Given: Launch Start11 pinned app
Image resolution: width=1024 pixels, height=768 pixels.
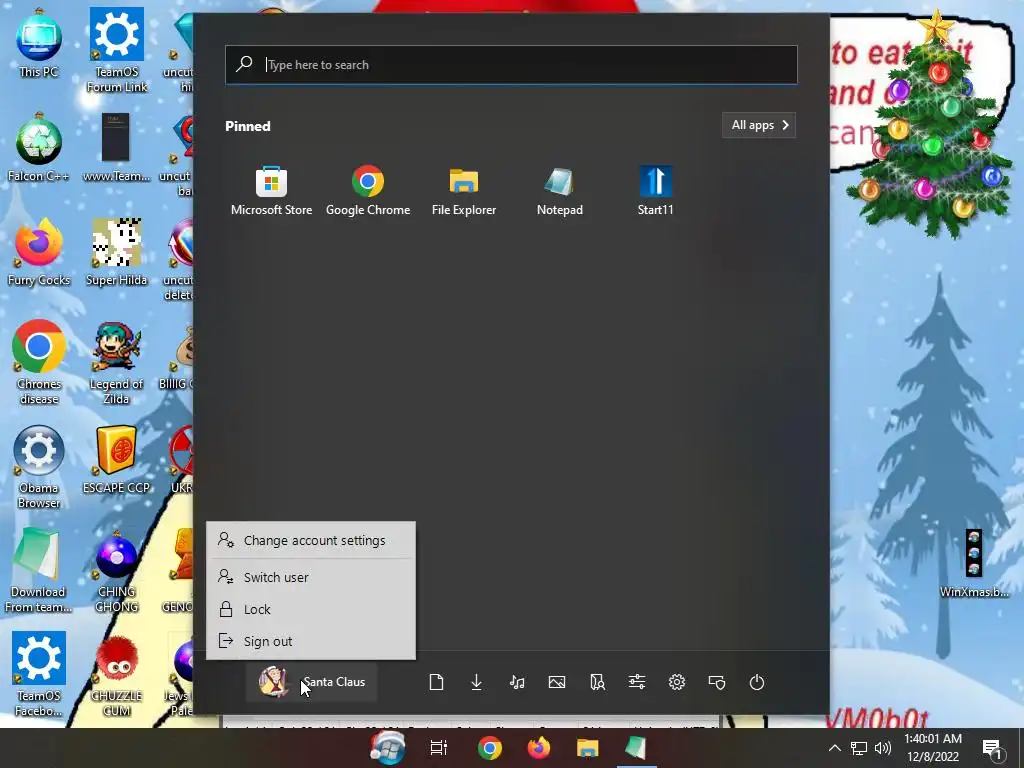Looking at the screenshot, I should pos(655,191).
